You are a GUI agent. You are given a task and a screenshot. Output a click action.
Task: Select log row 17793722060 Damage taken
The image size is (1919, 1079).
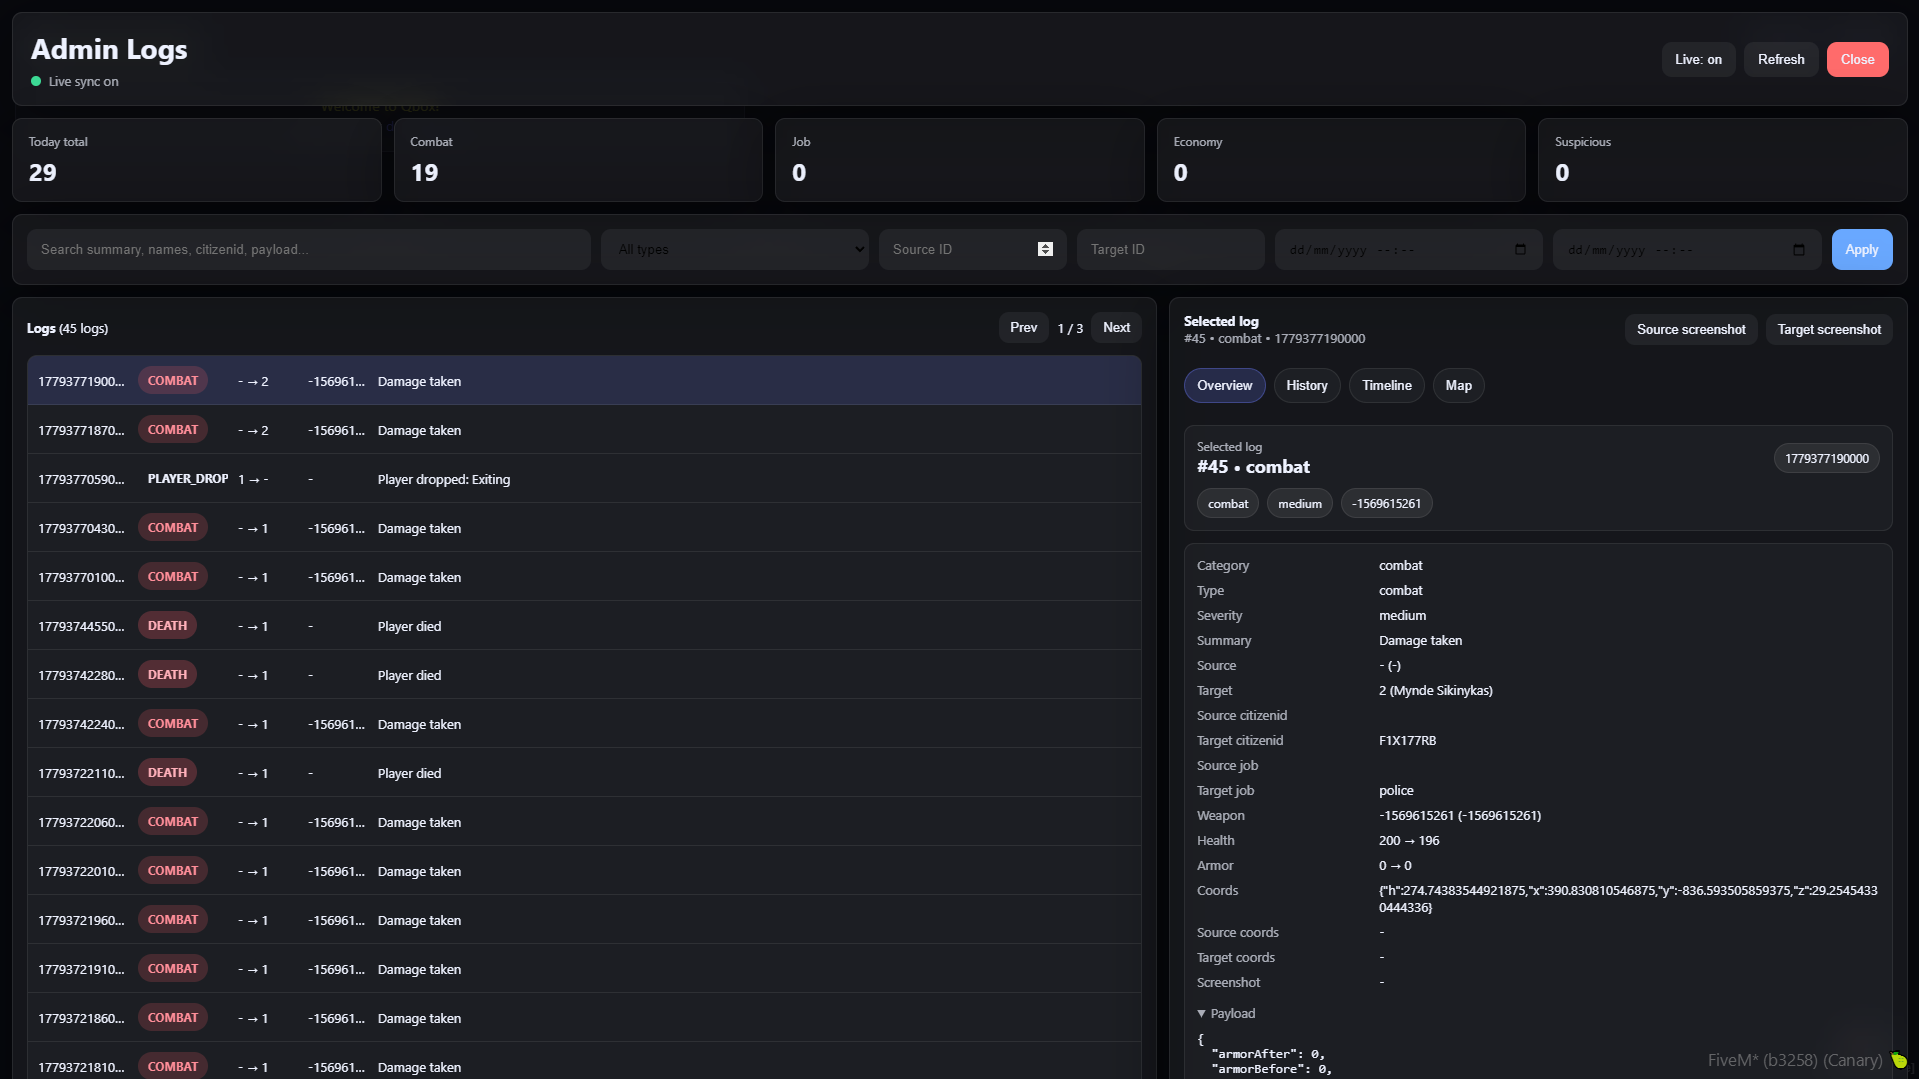(584, 821)
